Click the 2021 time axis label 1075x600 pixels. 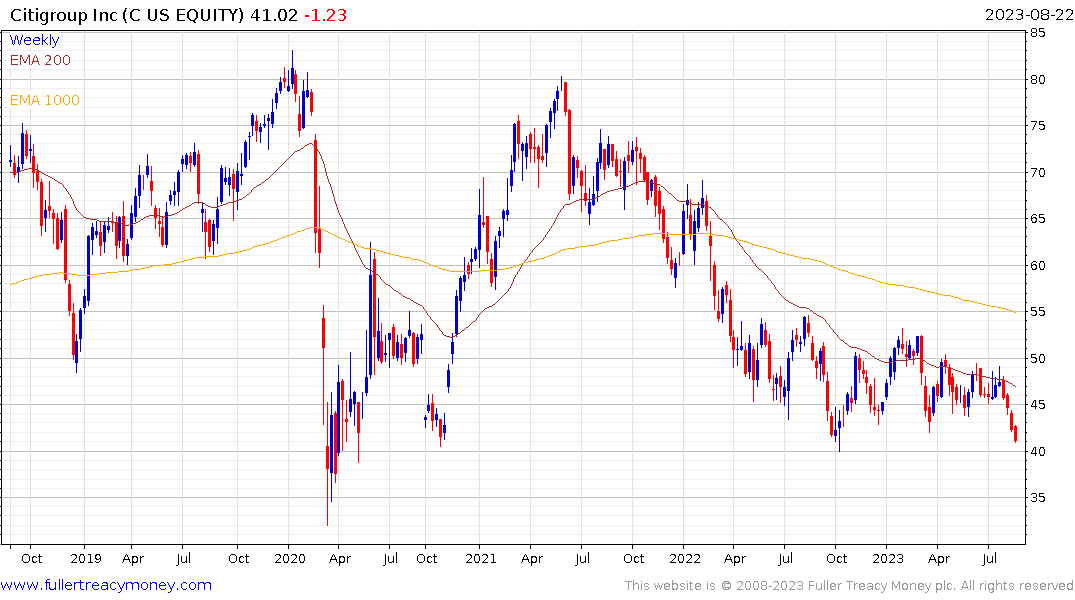(x=481, y=558)
